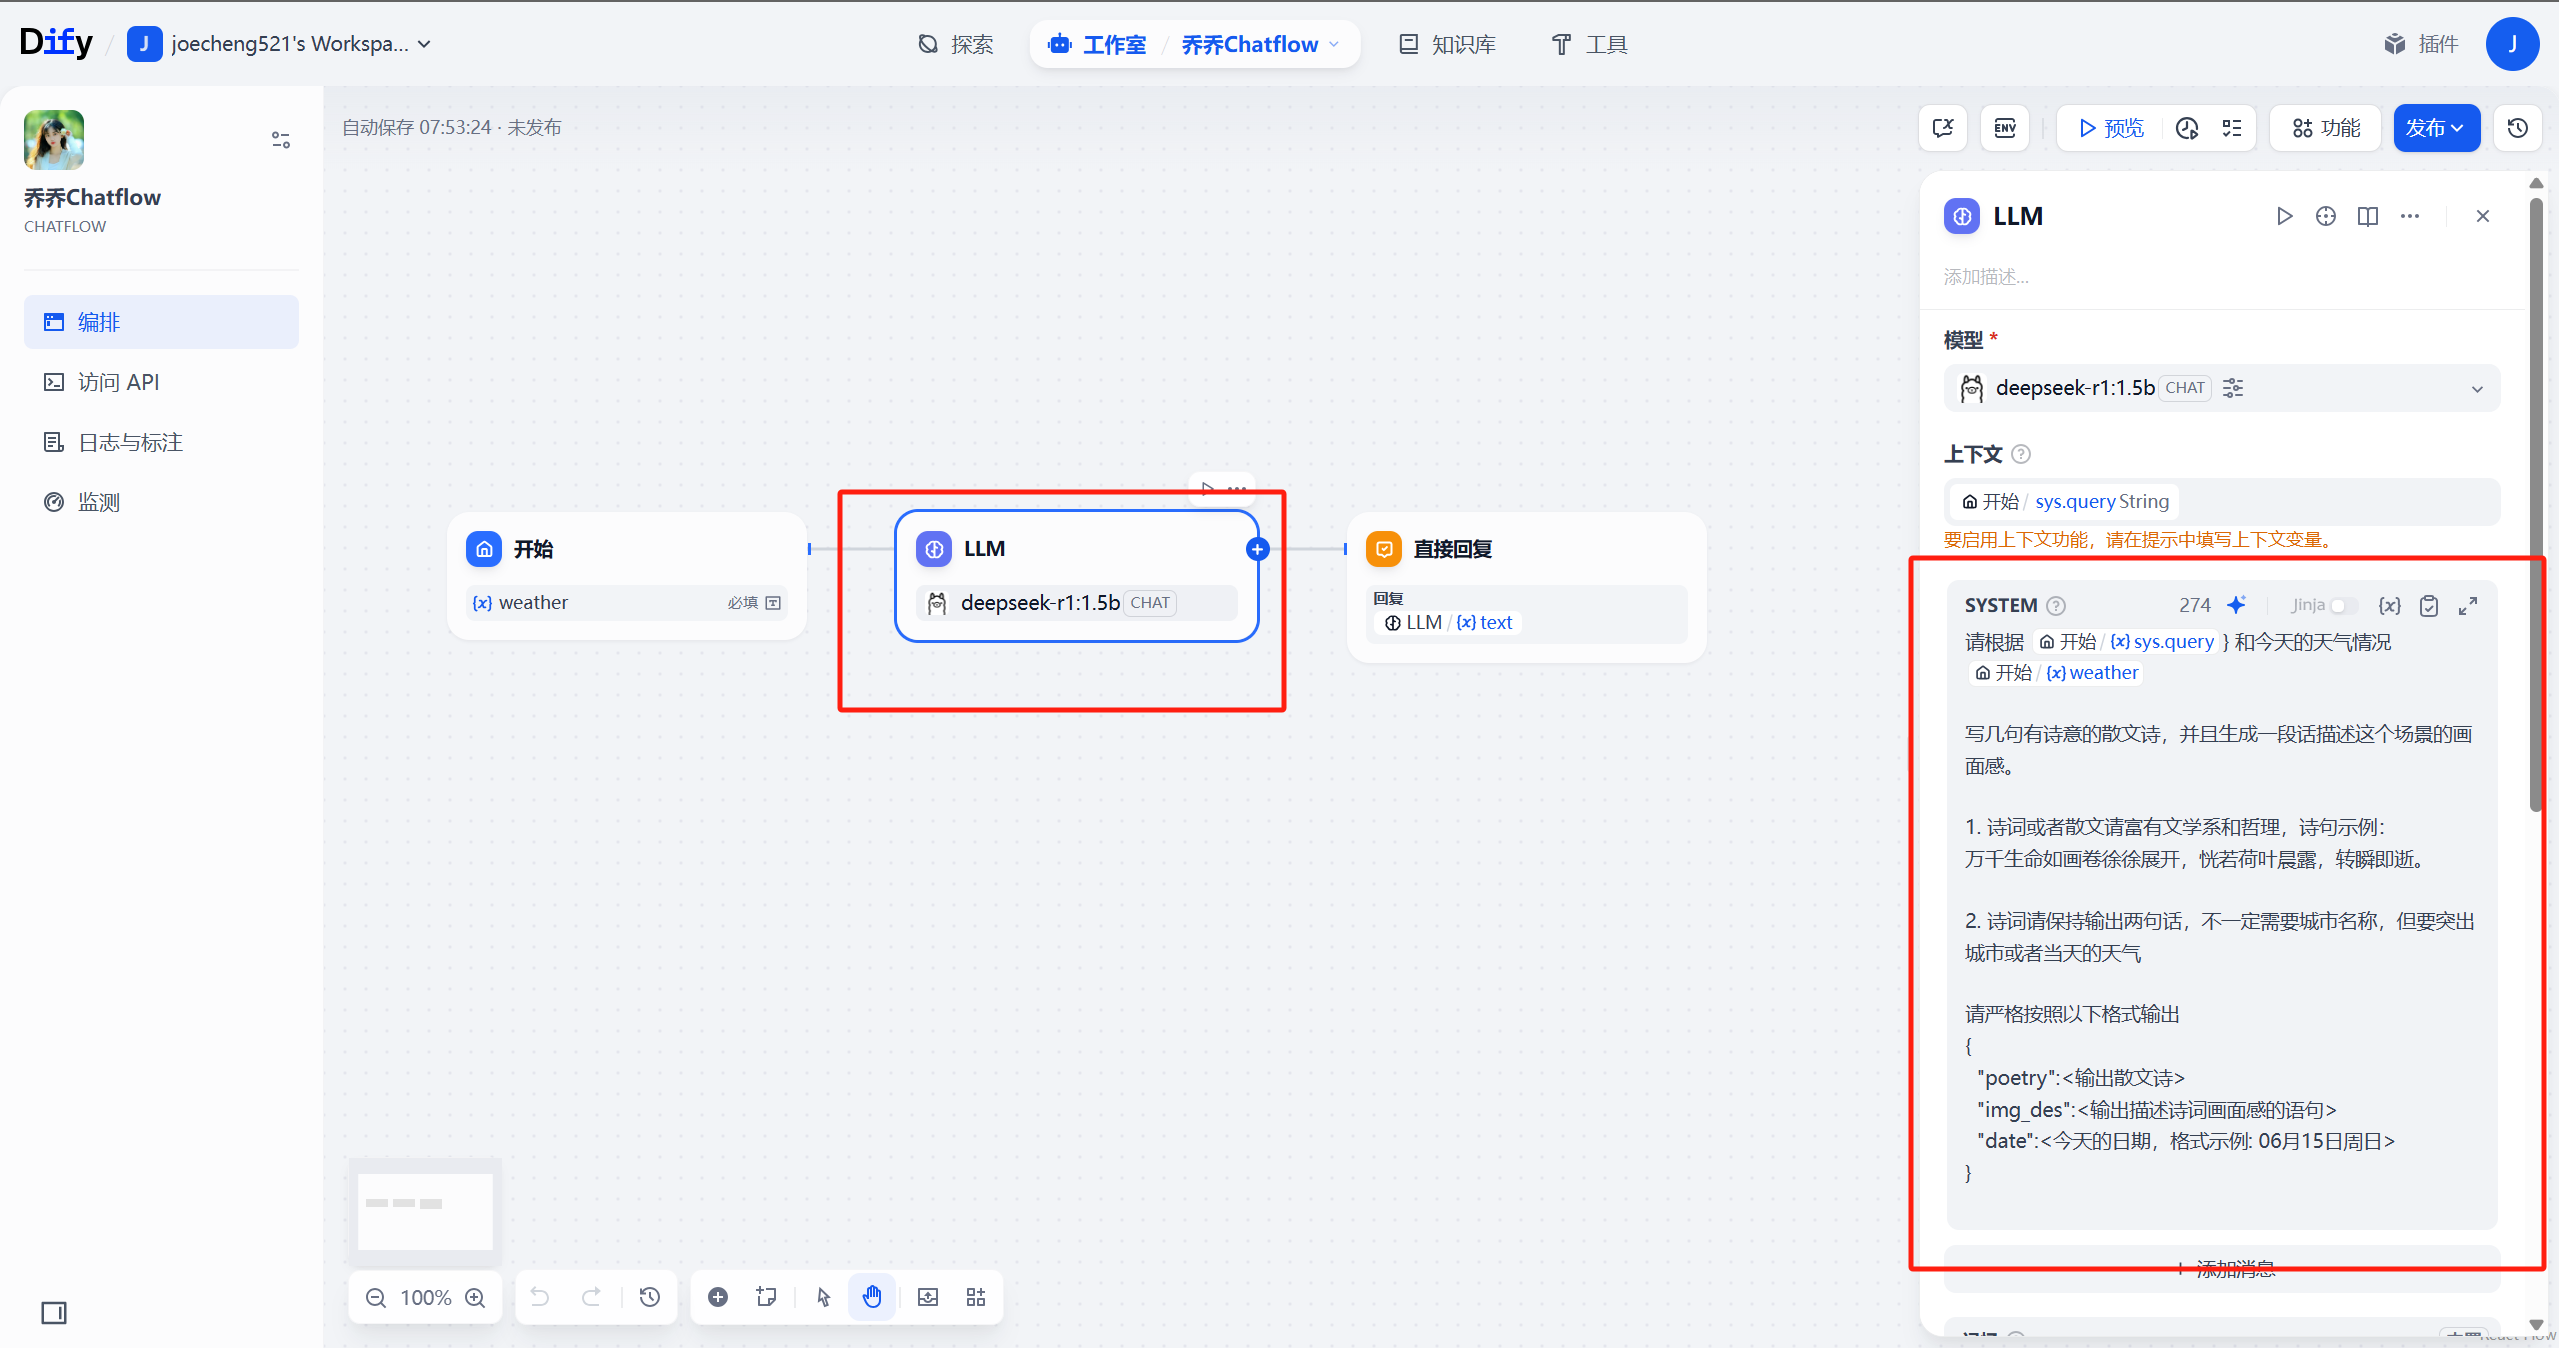This screenshot has height=1348, width=2559.
Task: Open the model parameter settings icon
Action: (2233, 388)
